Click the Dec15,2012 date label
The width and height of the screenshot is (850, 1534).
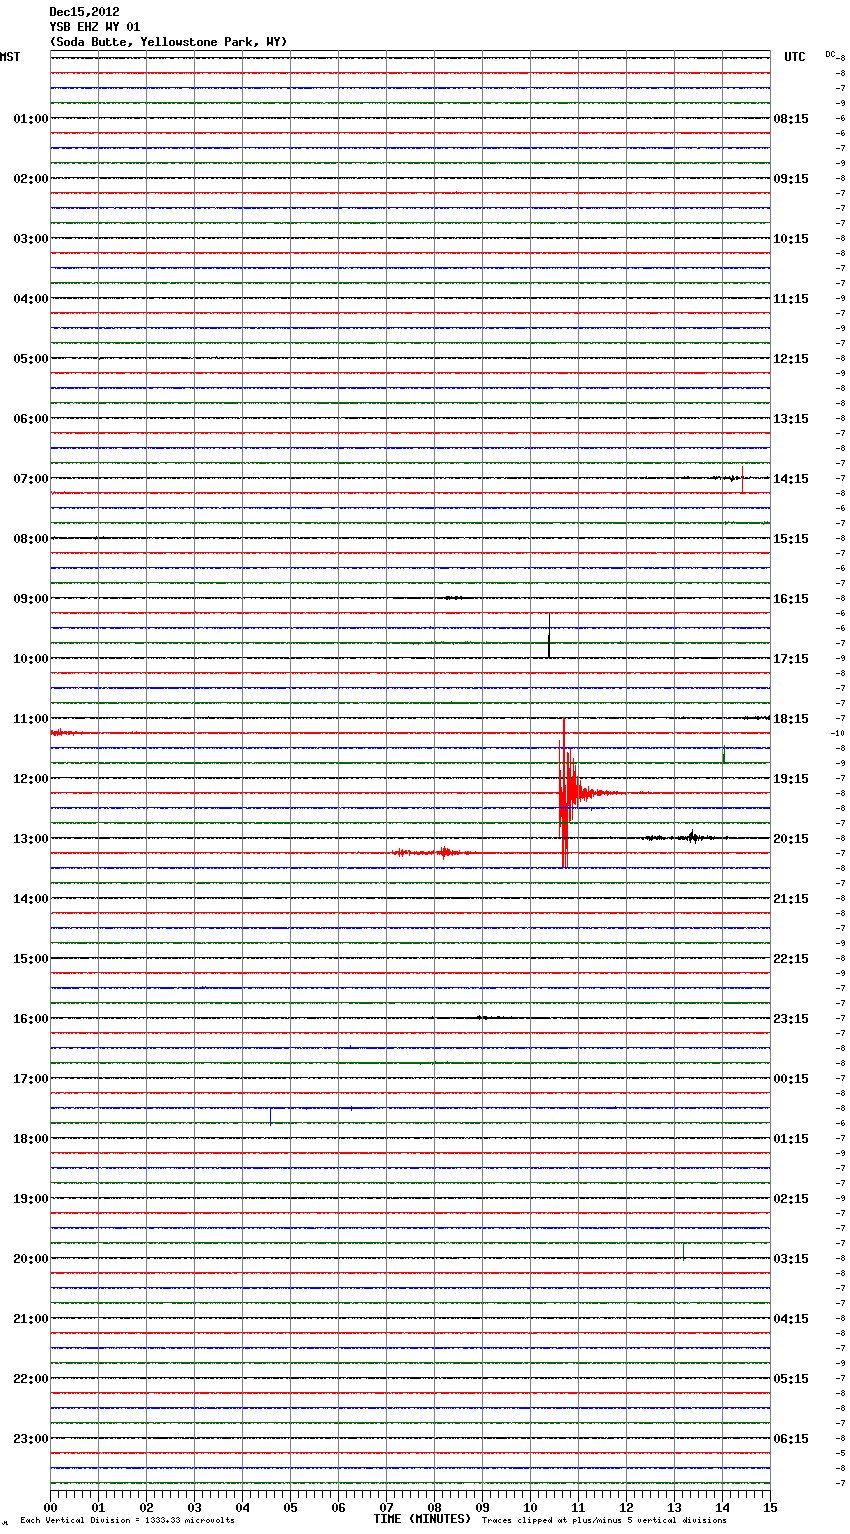[84, 12]
